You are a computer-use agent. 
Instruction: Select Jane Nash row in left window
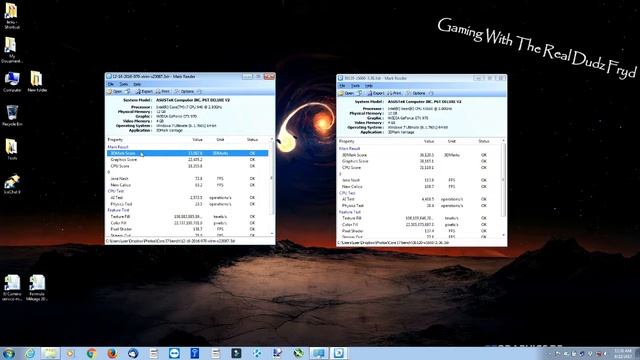[x=187, y=178]
